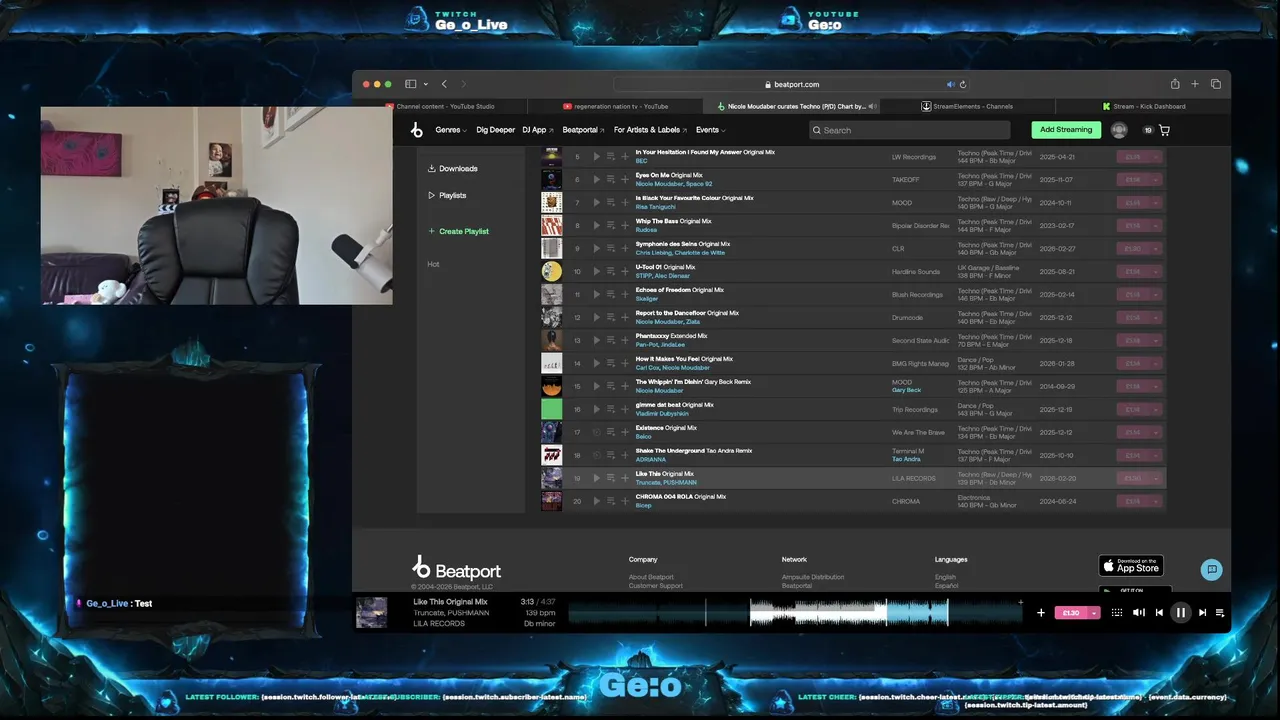The image size is (1280, 720).
Task: Show Safari sidebar
Action: click(410, 84)
